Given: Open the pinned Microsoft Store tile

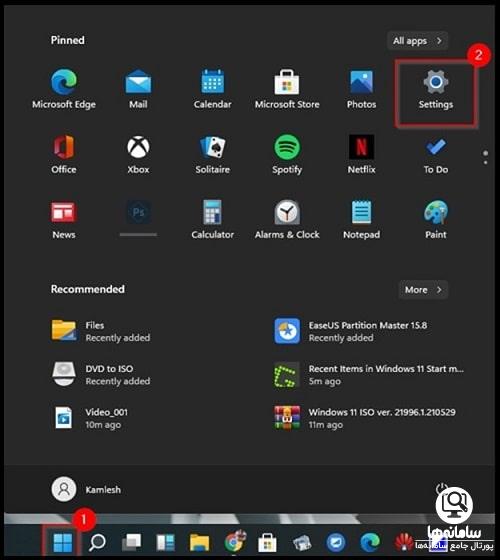Looking at the screenshot, I should 287,89.
